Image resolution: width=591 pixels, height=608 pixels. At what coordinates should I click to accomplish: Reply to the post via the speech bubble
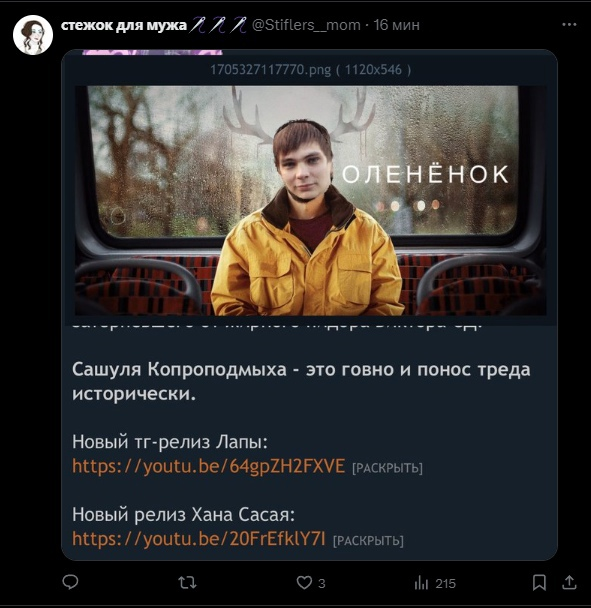[x=70, y=582]
